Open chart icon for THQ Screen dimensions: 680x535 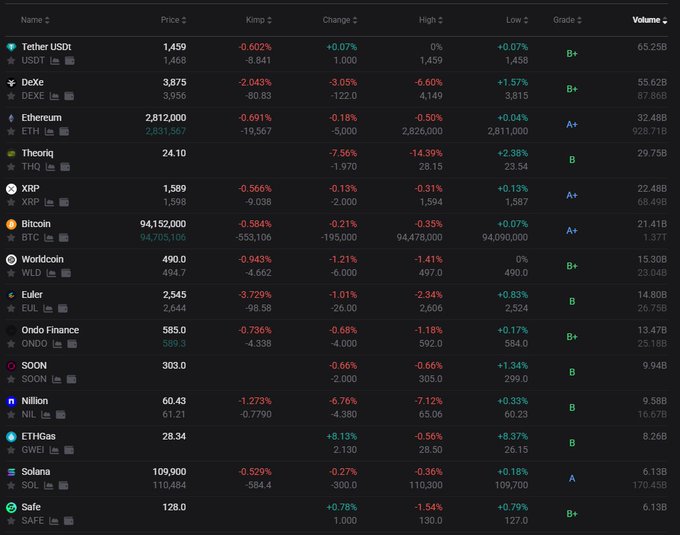point(51,167)
